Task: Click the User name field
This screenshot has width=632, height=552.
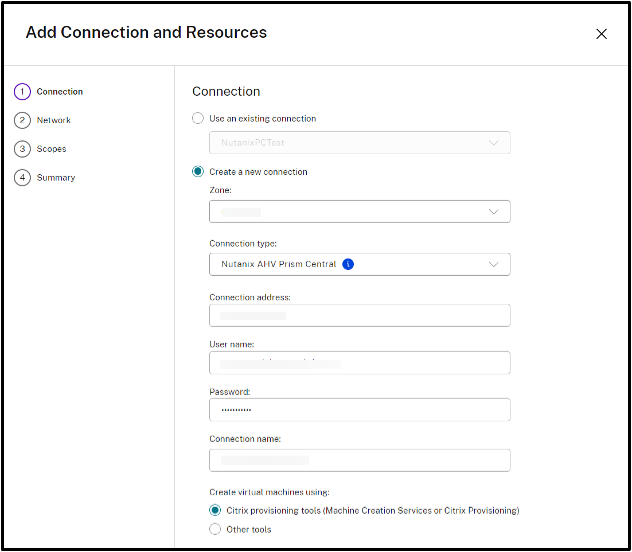Action: point(359,363)
